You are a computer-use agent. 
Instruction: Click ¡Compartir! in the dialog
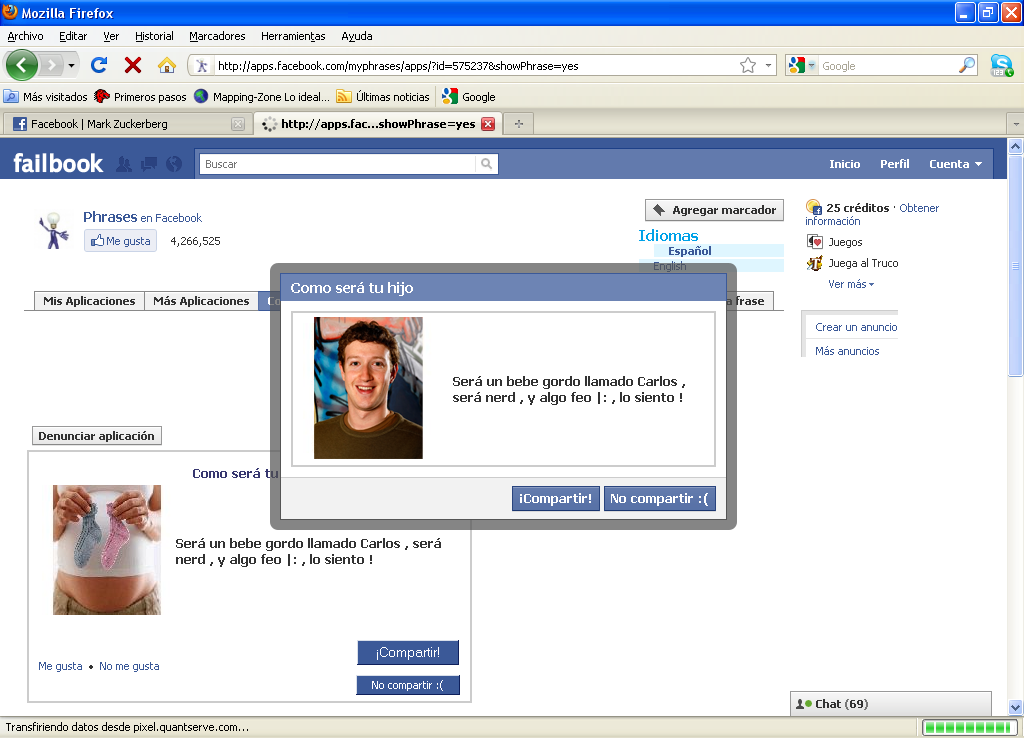click(x=555, y=498)
